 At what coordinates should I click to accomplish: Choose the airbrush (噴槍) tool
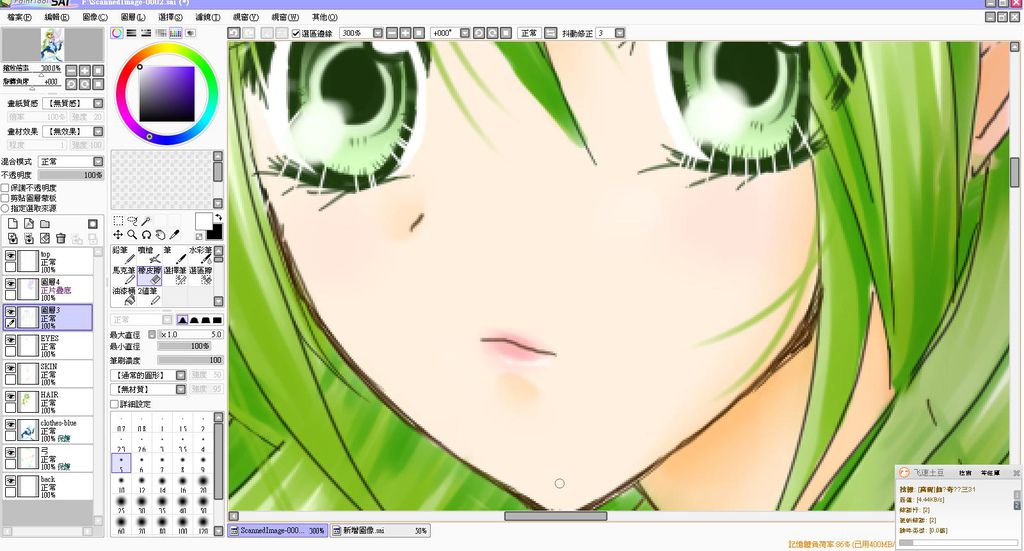click(x=149, y=255)
